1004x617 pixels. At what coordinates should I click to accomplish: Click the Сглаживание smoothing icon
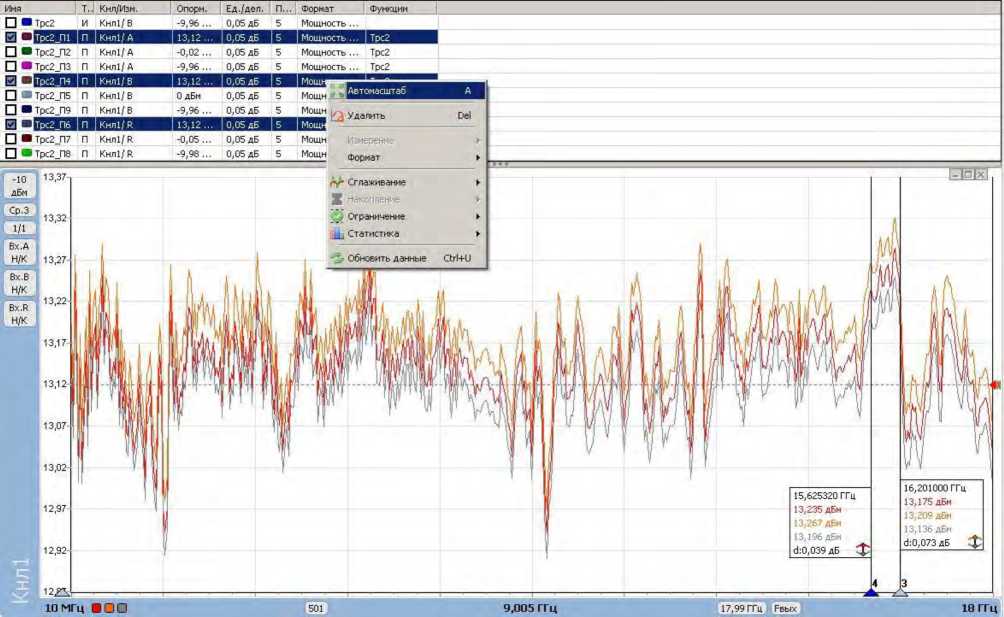pos(337,182)
